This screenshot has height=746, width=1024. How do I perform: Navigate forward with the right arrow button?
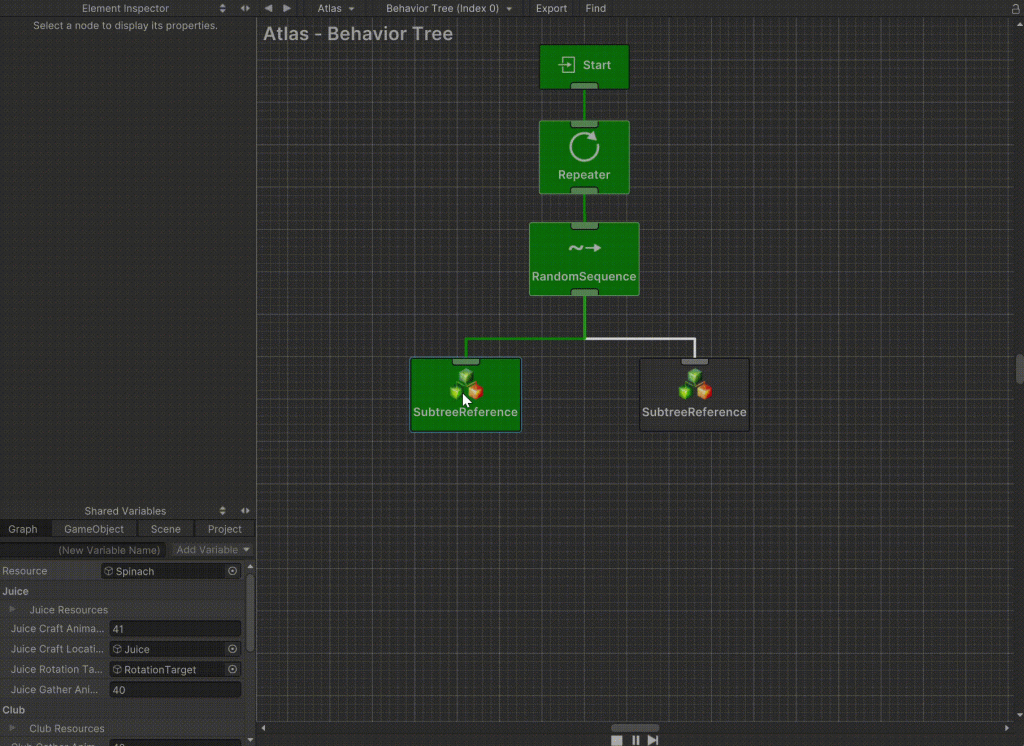(x=287, y=8)
